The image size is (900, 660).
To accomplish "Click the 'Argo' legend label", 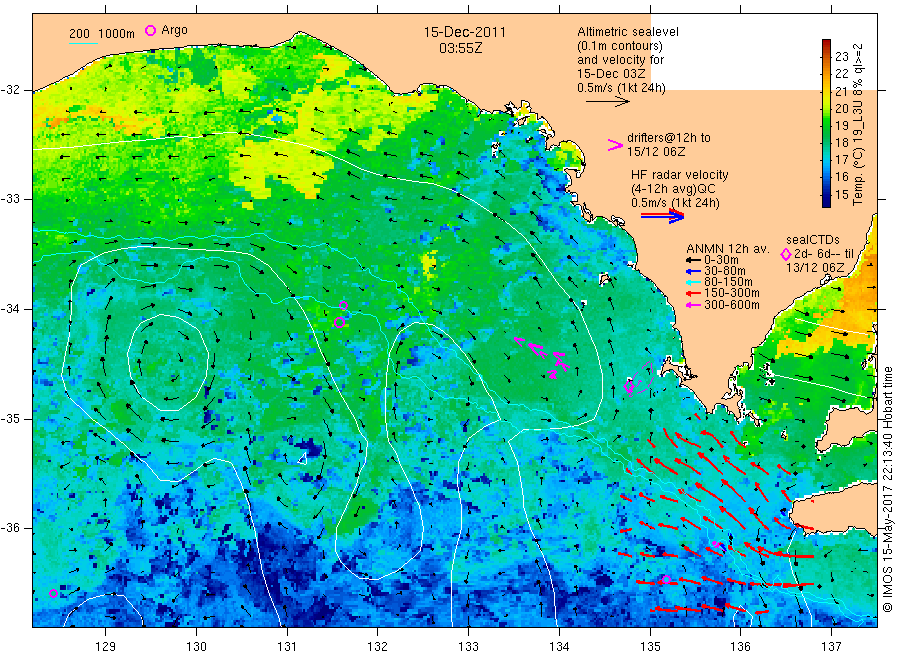I will pyautogui.click(x=174, y=30).
